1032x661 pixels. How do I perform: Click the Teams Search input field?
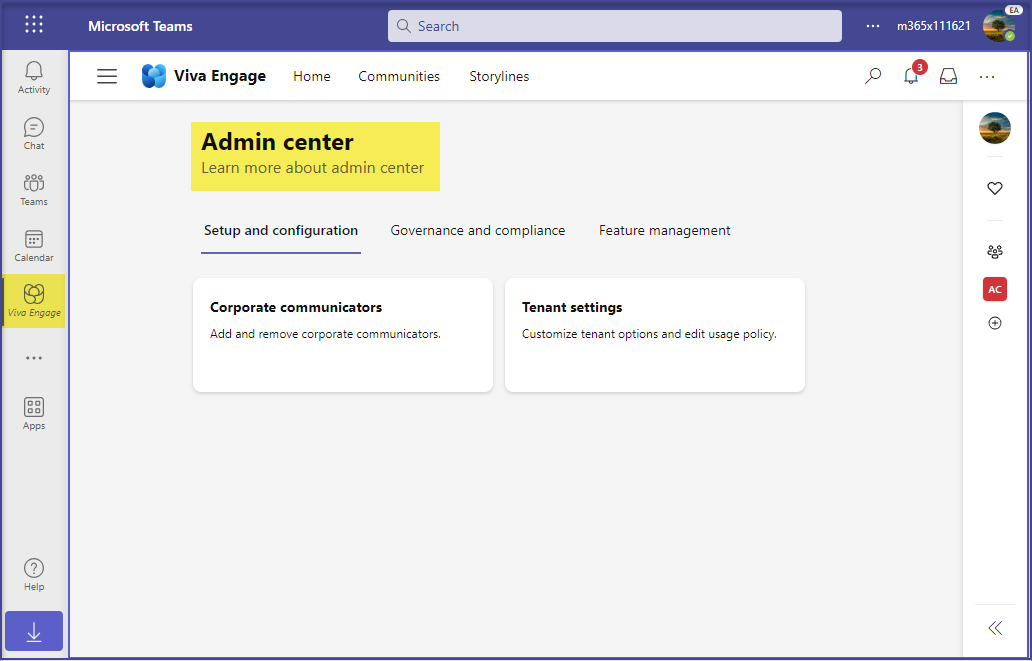click(x=614, y=26)
